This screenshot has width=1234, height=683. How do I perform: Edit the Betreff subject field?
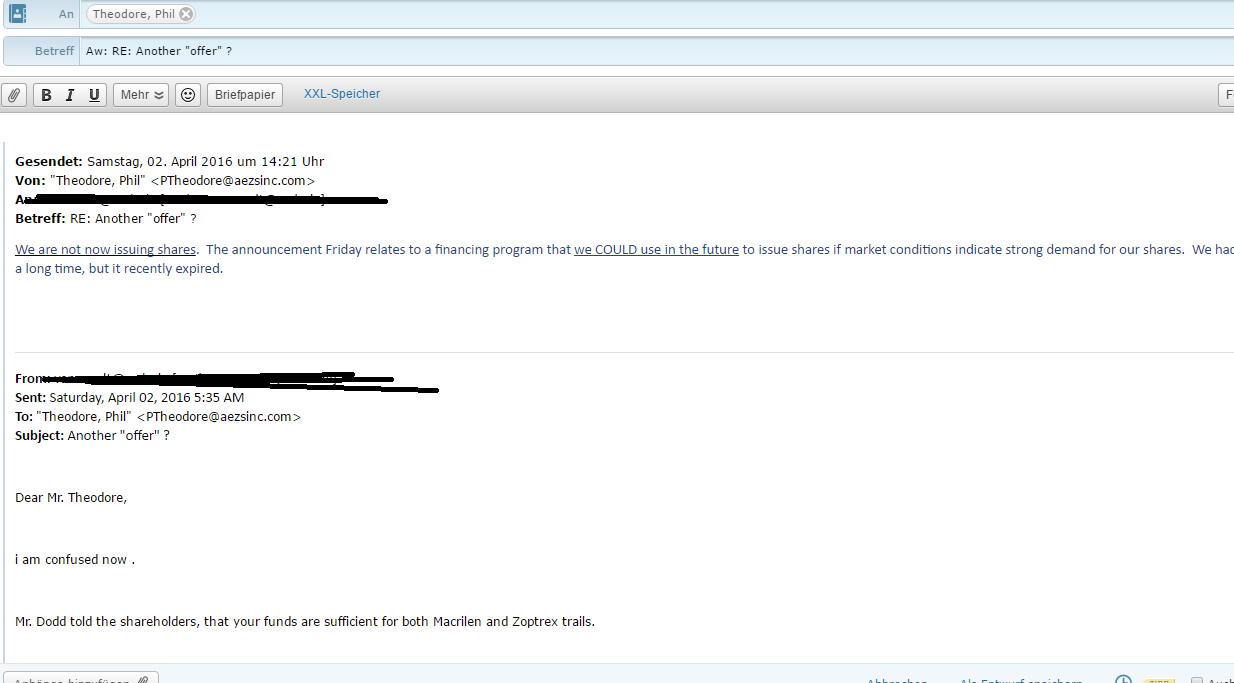coord(656,51)
